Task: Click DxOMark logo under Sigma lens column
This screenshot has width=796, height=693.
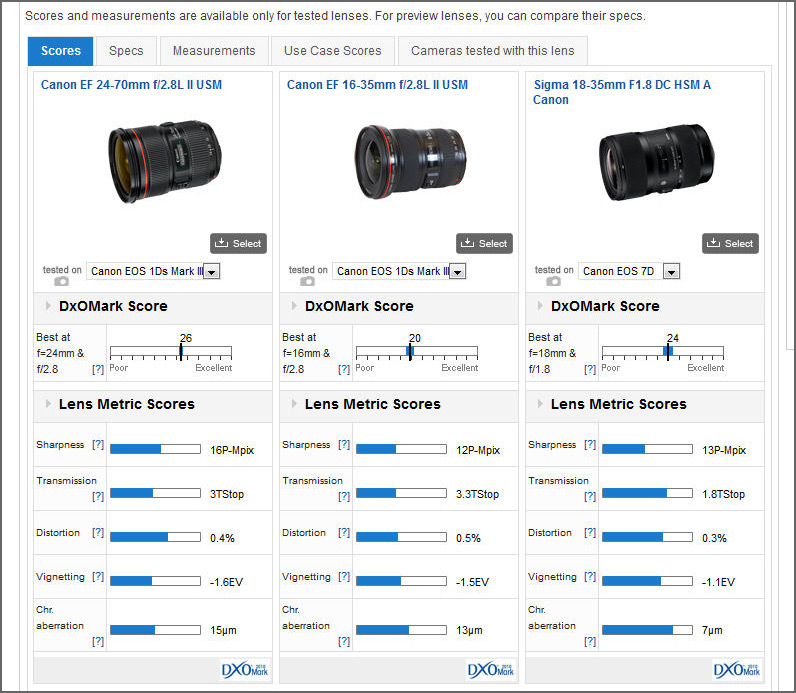Action: tap(737, 670)
